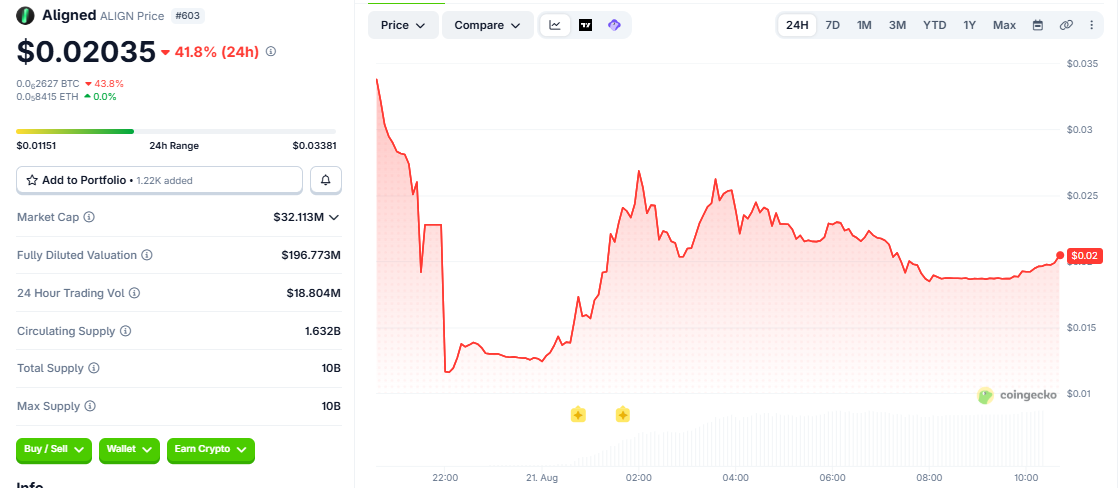Click the 41.8% (24h) change text
The height and width of the screenshot is (488, 1119).
point(218,52)
